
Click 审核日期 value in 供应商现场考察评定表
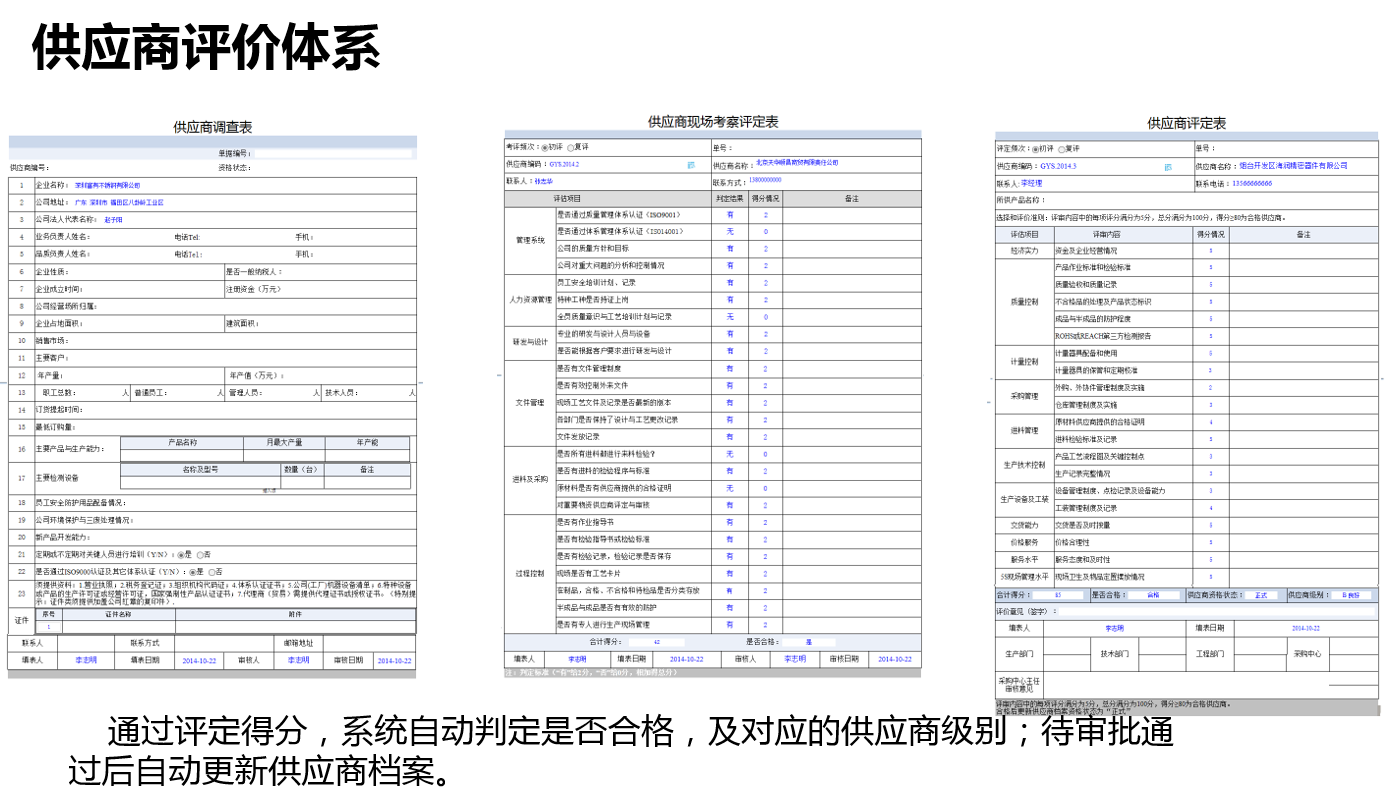pyautogui.click(x=894, y=660)
